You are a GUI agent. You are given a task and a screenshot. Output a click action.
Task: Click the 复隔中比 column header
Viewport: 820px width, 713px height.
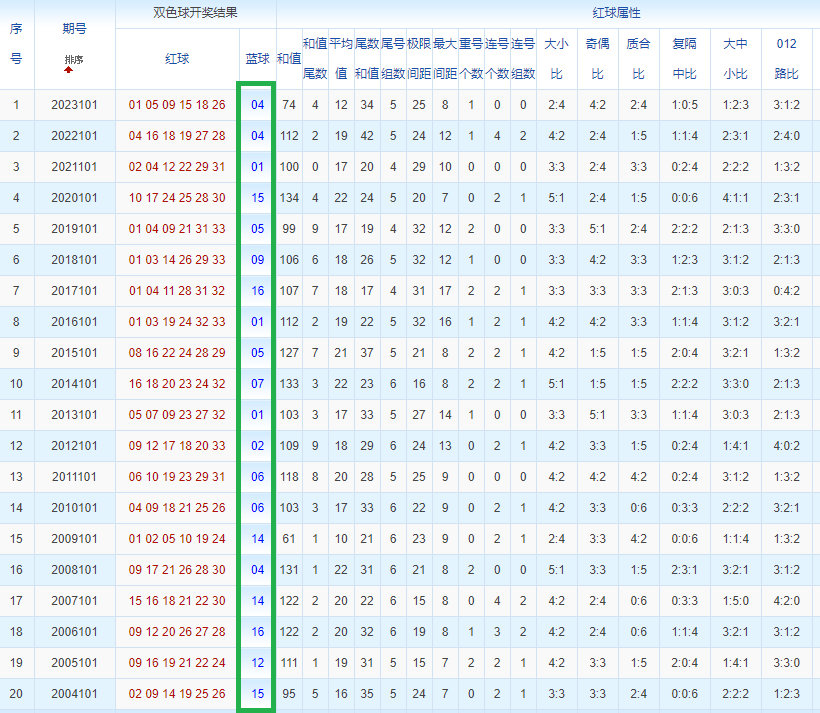click(685, 59)
